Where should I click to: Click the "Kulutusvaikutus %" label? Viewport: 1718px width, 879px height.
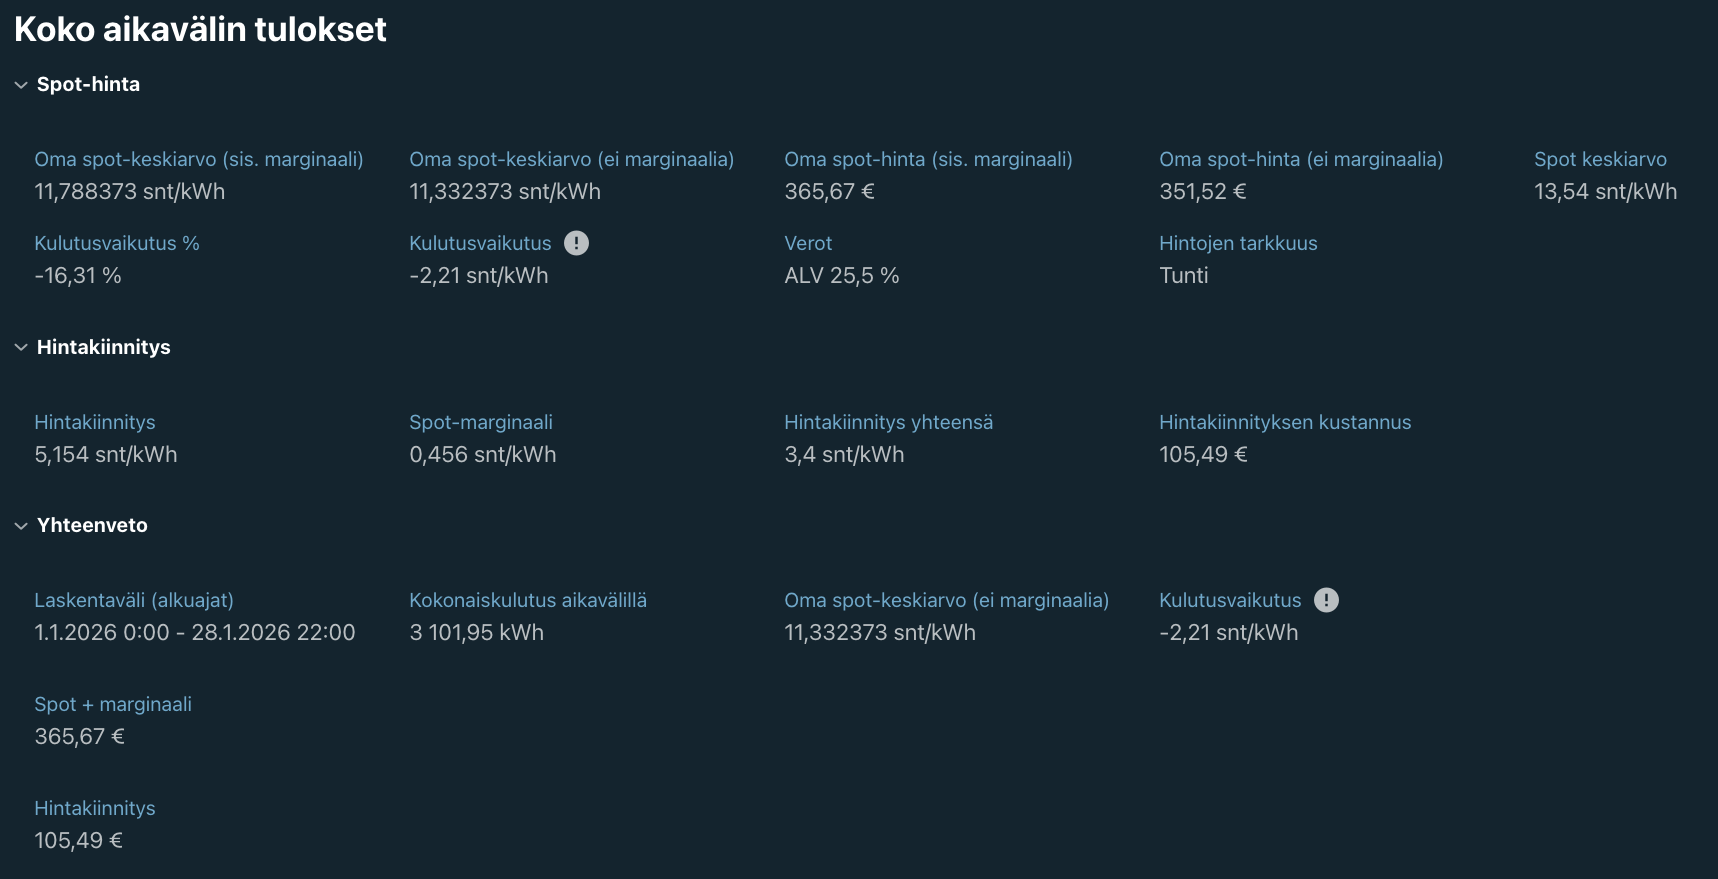tap(116, 243)
